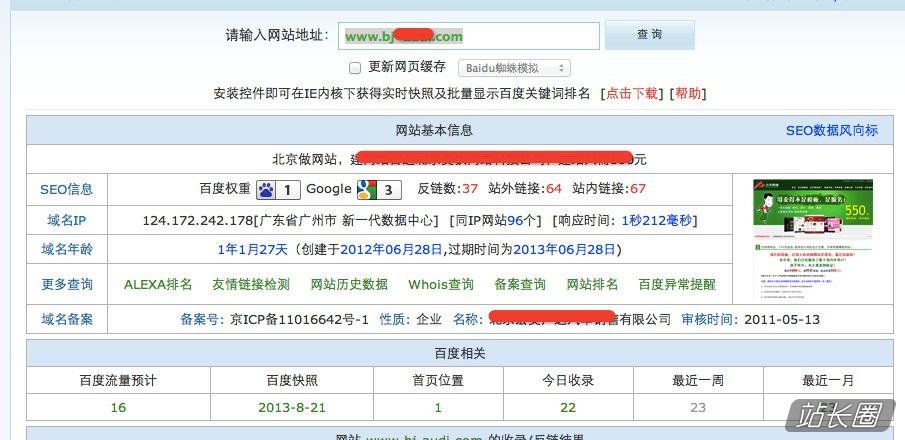Viewport: 905px width, 440px height.
Task: Click the 站内链接 value 67
Action: (638, 189)
